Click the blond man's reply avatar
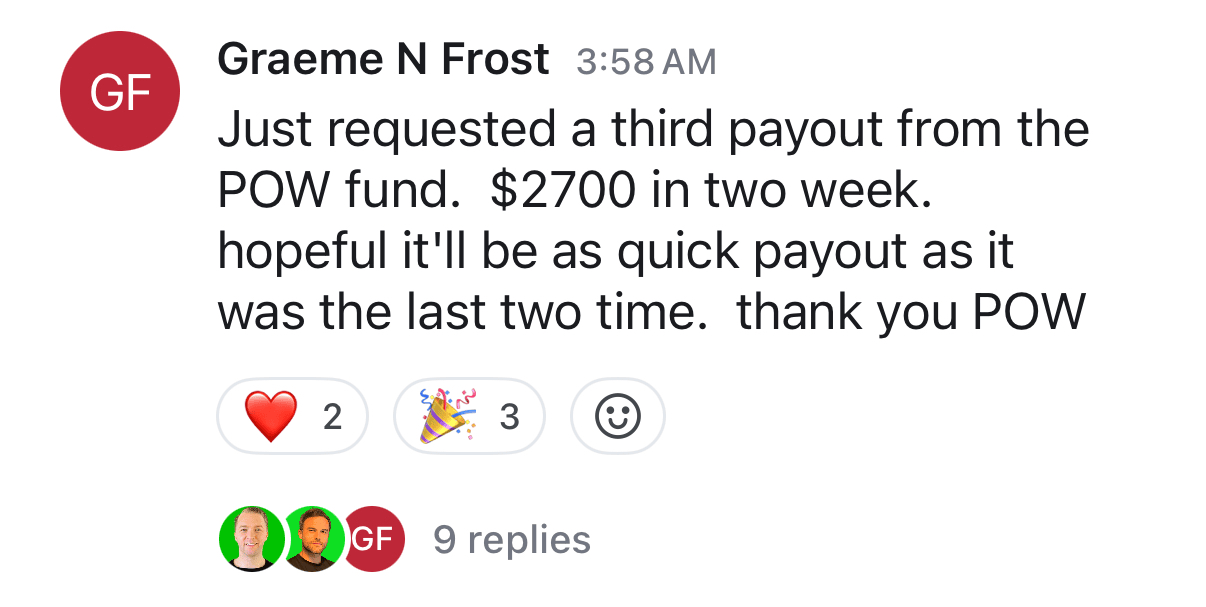The image size is (1206, 607). 250,539
